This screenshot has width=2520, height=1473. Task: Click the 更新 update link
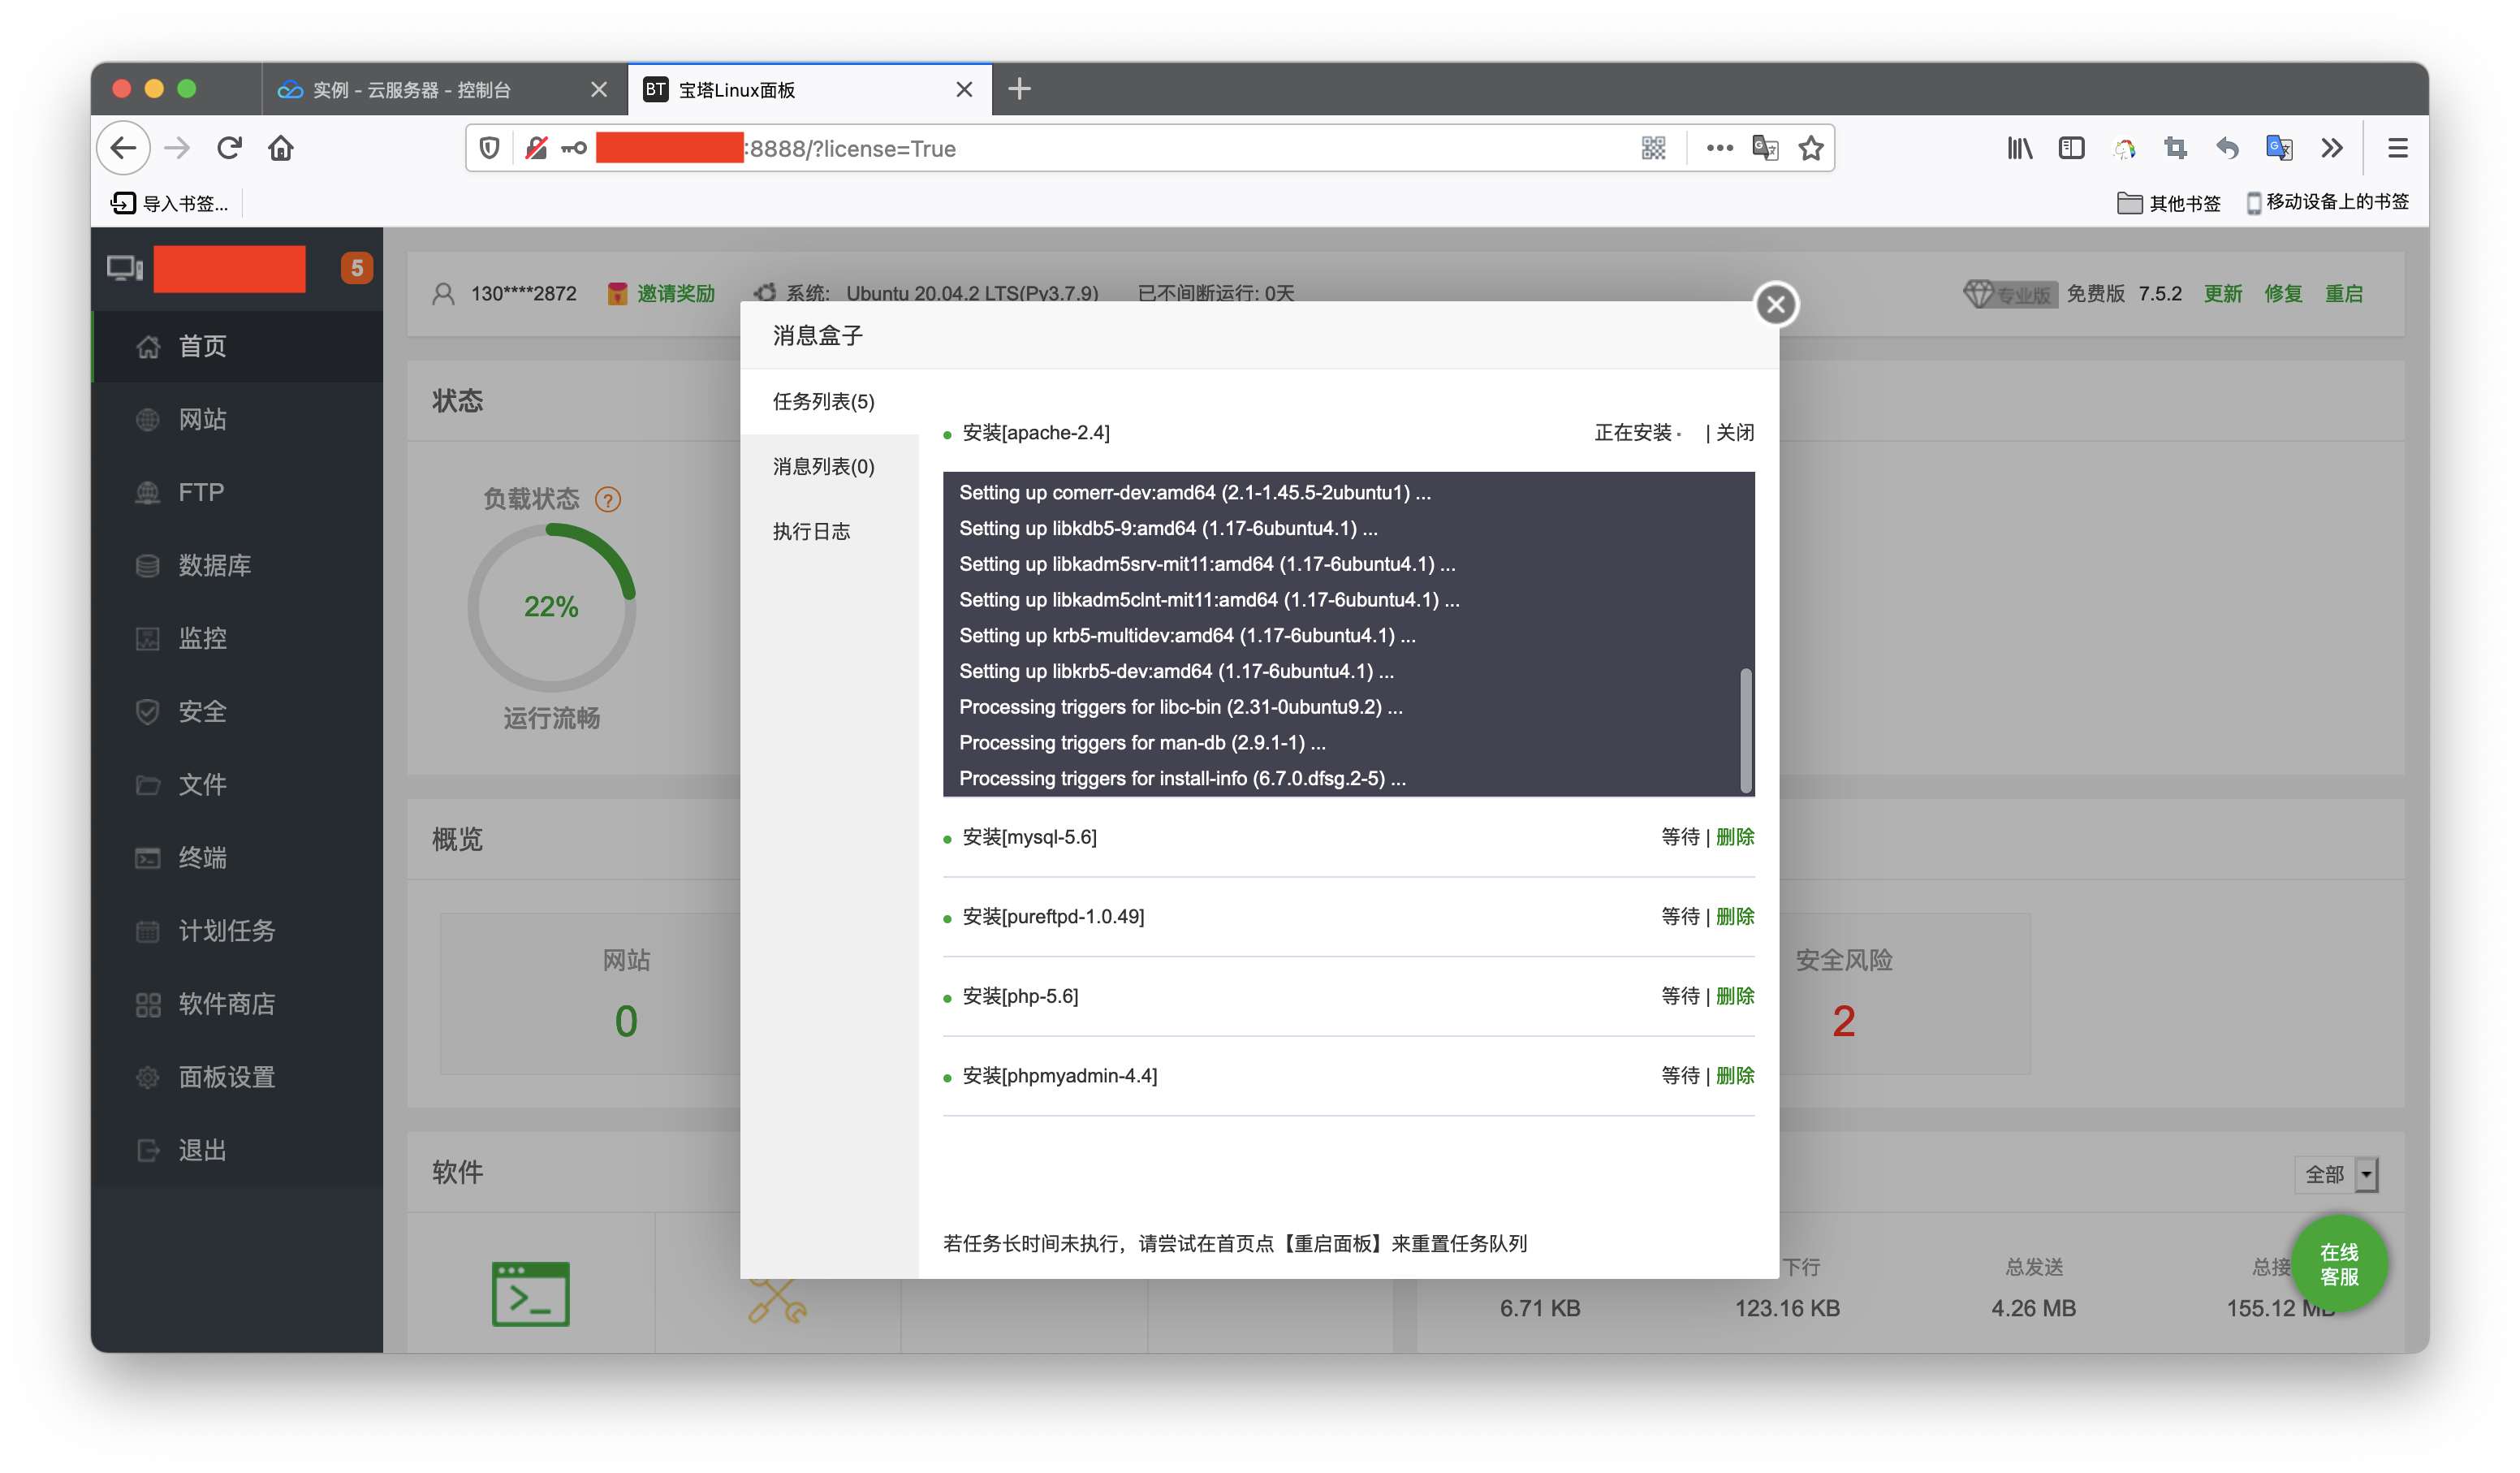[2222, 293]
